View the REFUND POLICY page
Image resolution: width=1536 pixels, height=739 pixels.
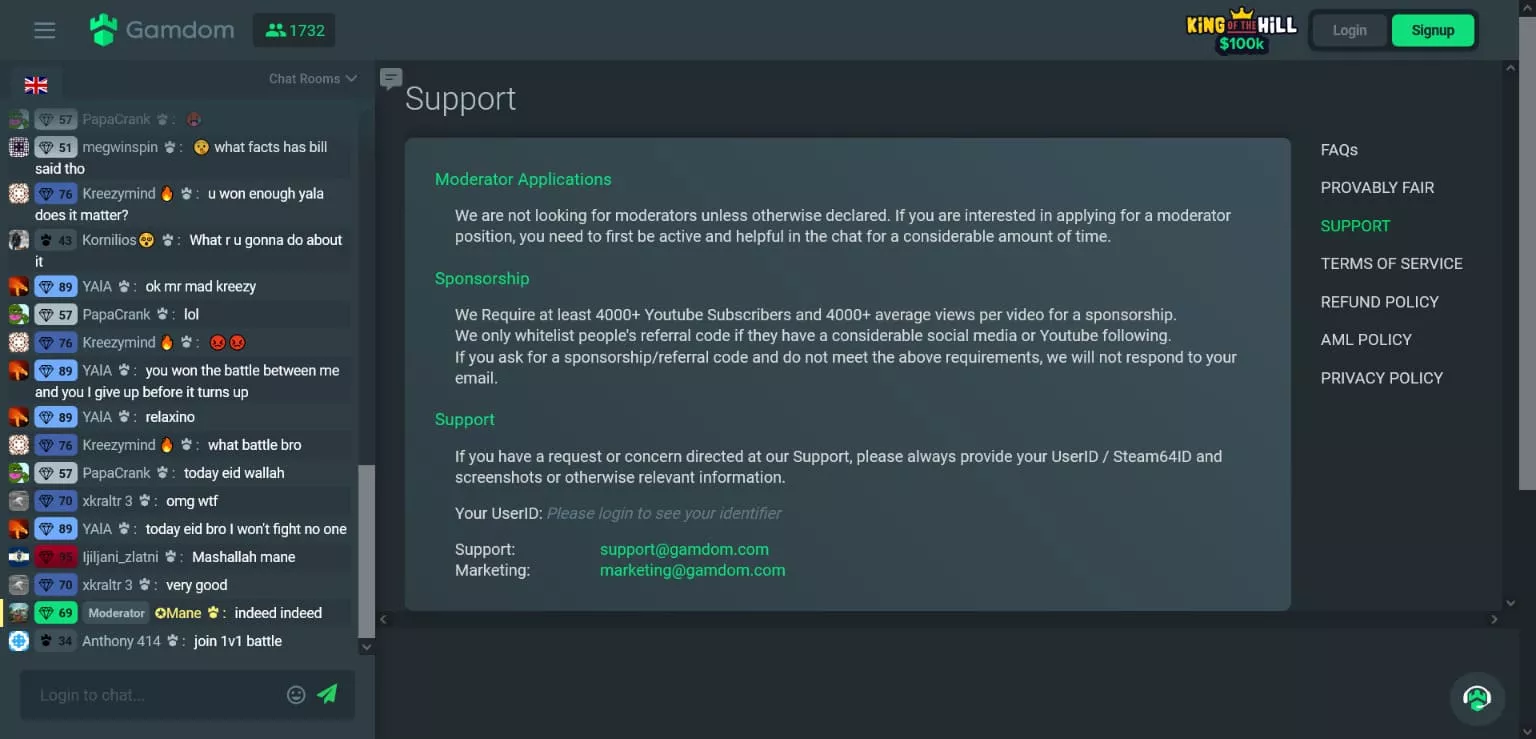pyautogui.click(x=1379, y=302)
